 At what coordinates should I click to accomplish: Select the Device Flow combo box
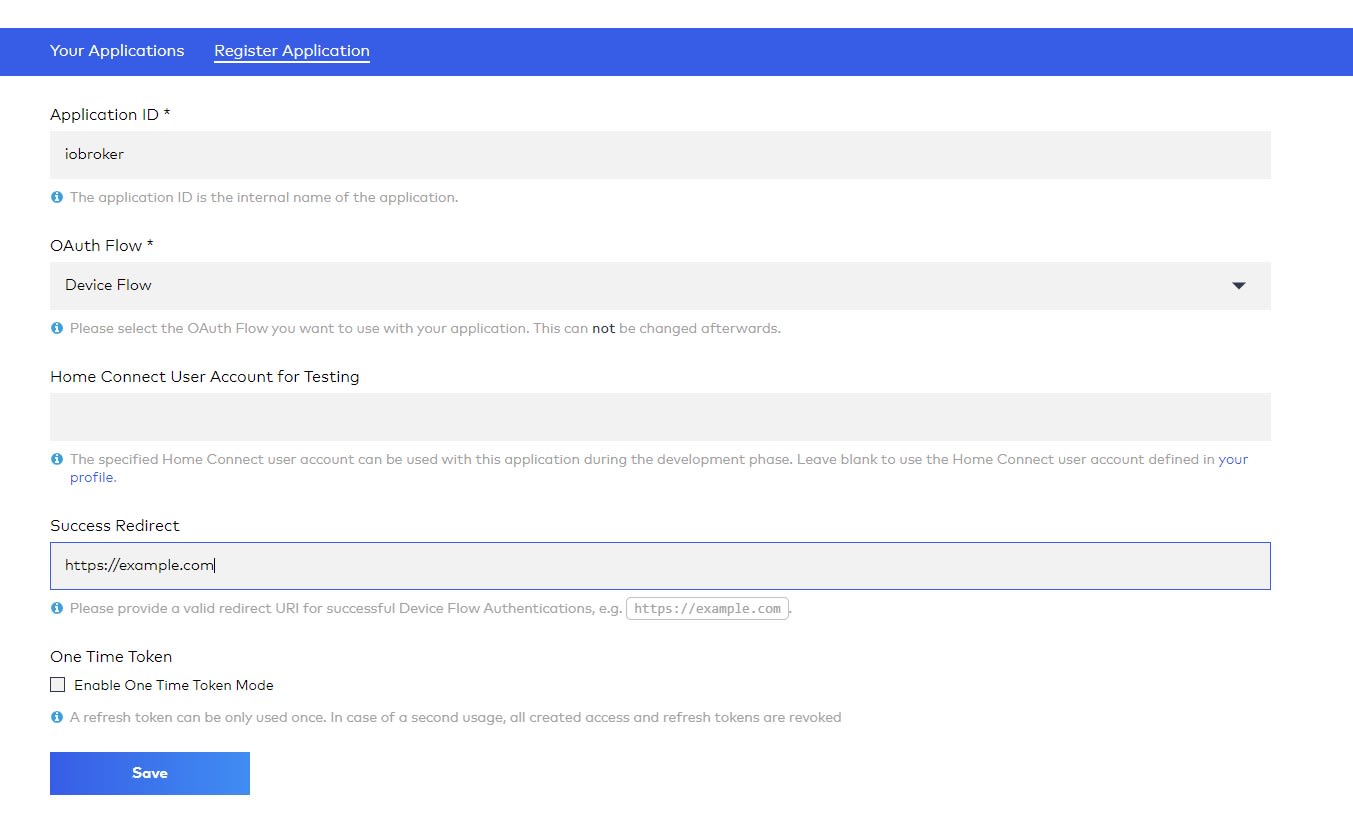(660, 285)
